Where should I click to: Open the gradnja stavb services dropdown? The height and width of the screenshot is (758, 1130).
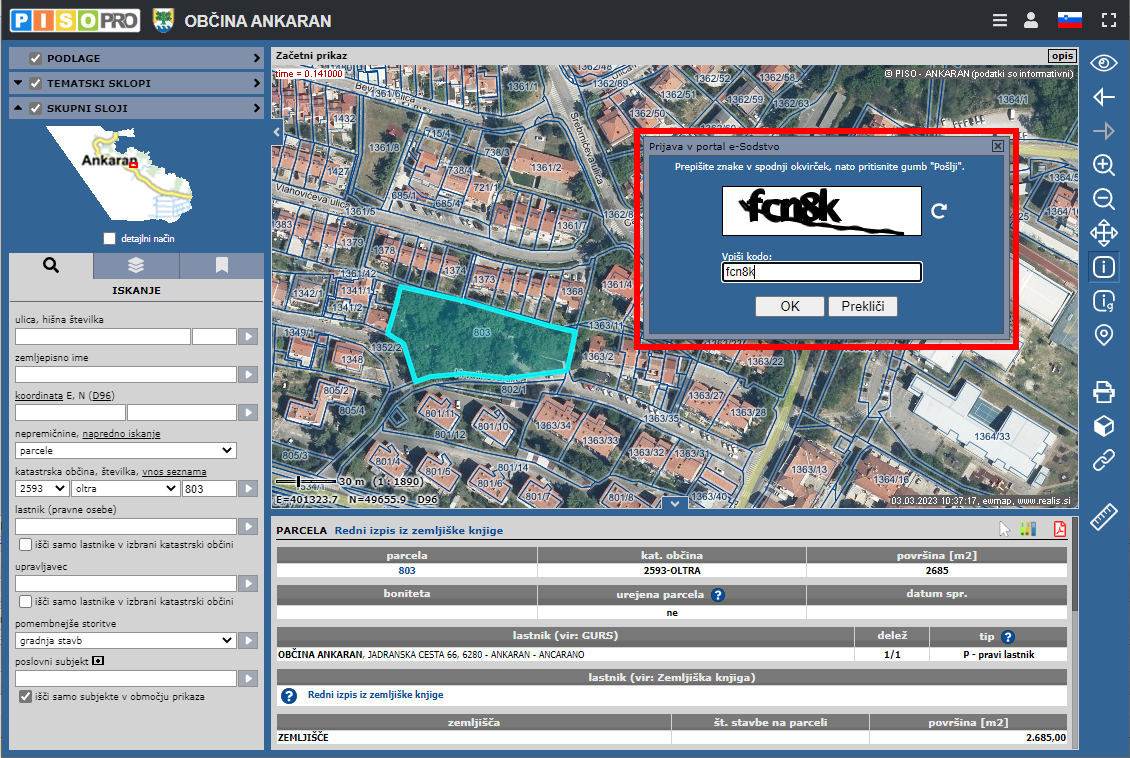[125, 640]
